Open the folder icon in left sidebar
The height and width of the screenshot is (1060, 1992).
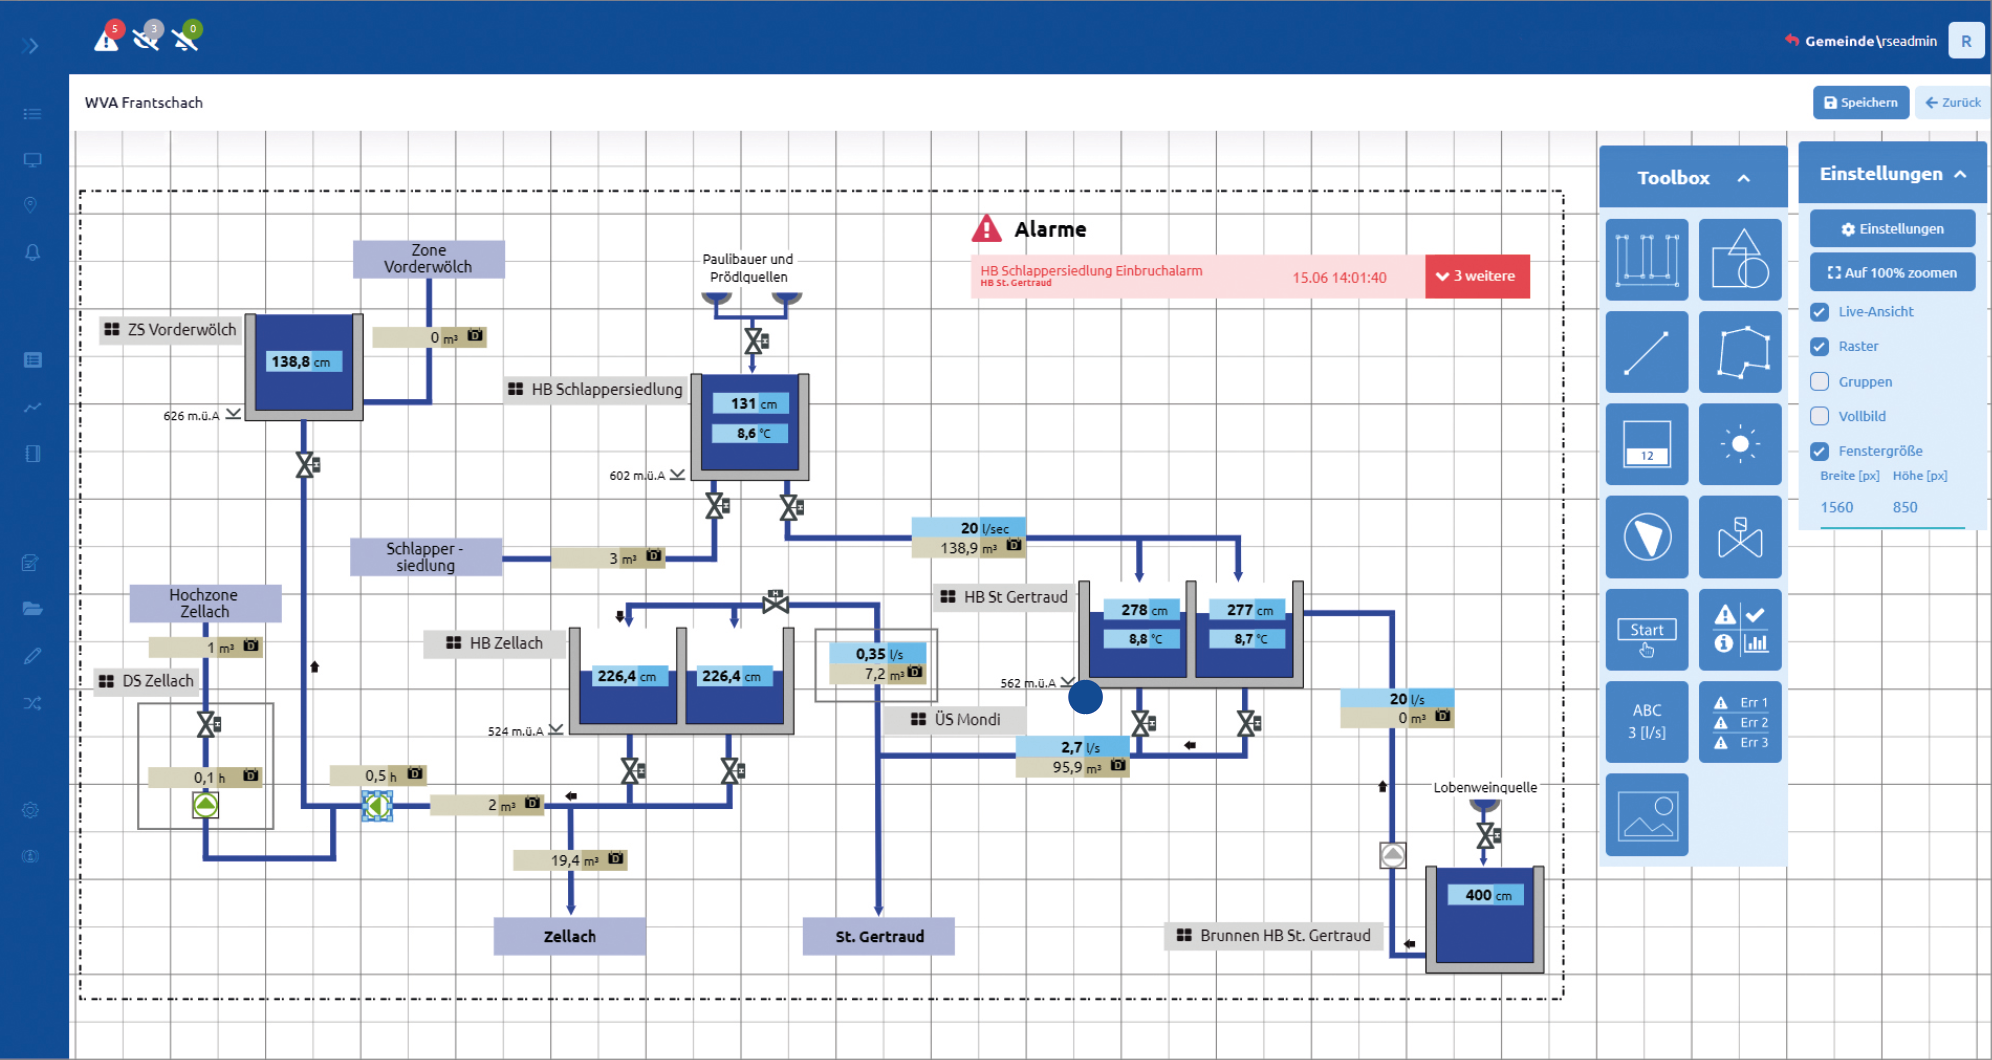(x=32, y=608)
